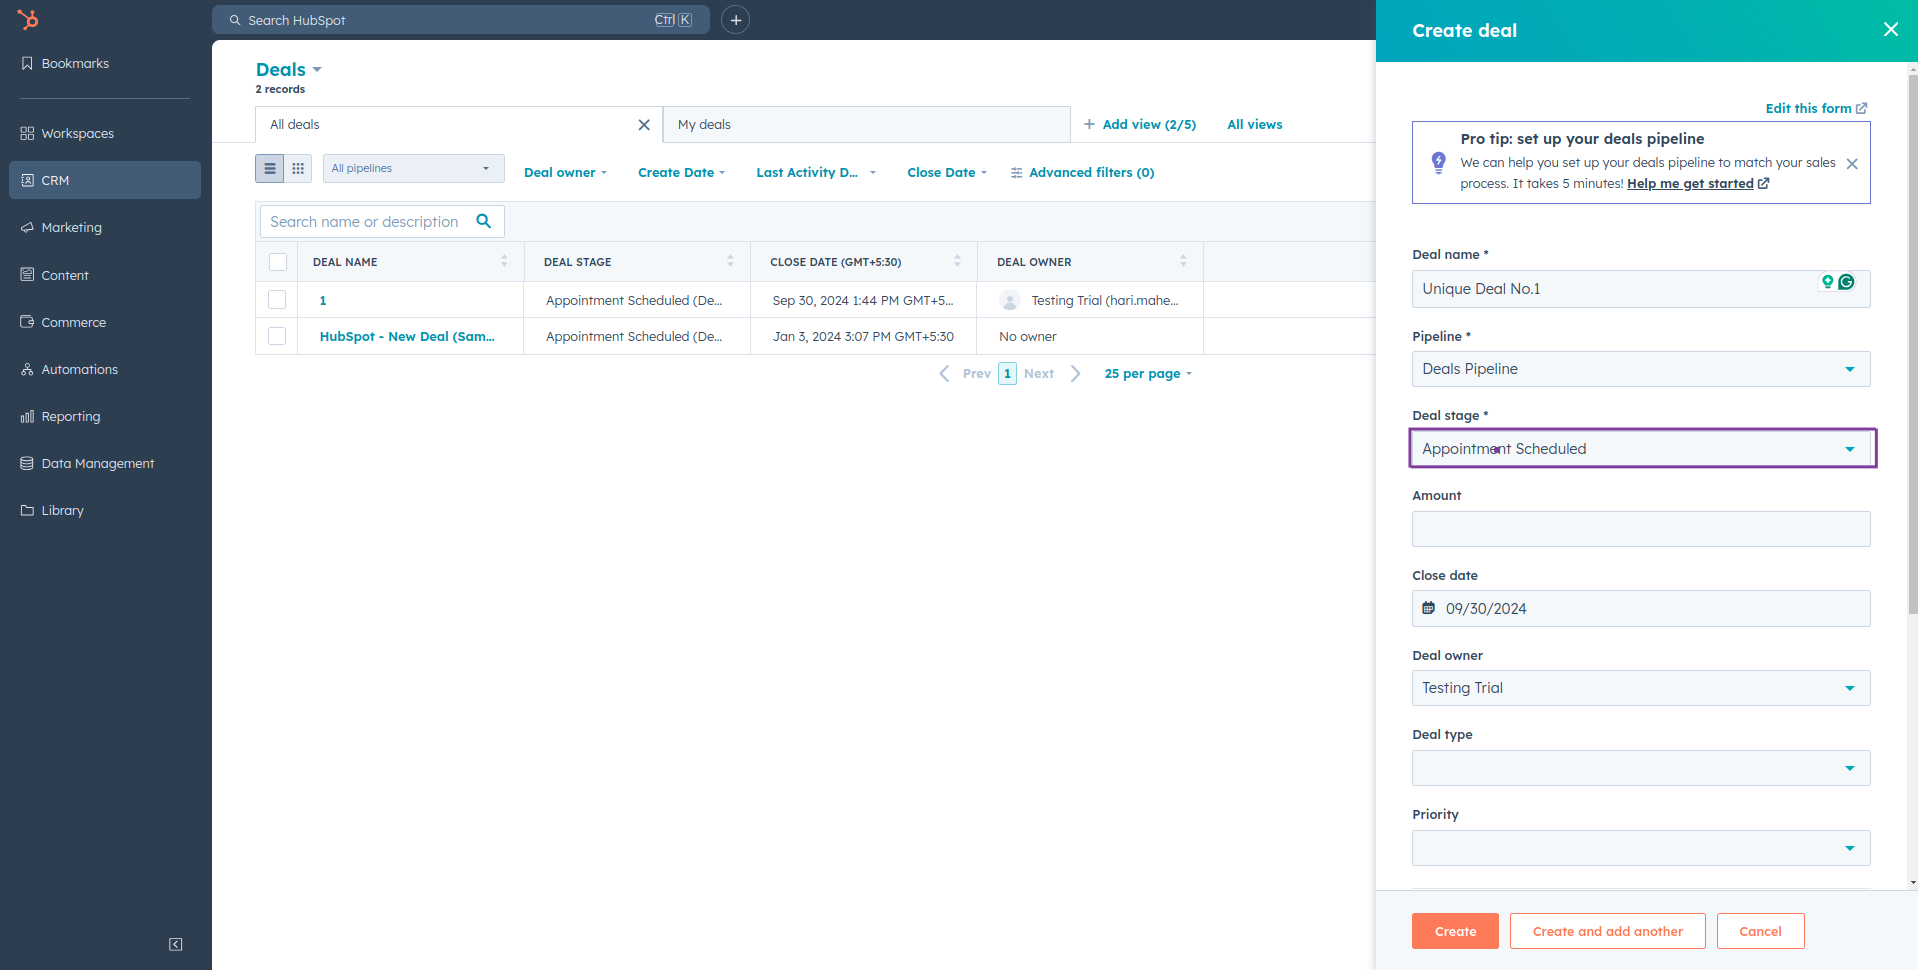Open Bookmarks in the sidebar
1918x970 pixels.
pos(75,63)
